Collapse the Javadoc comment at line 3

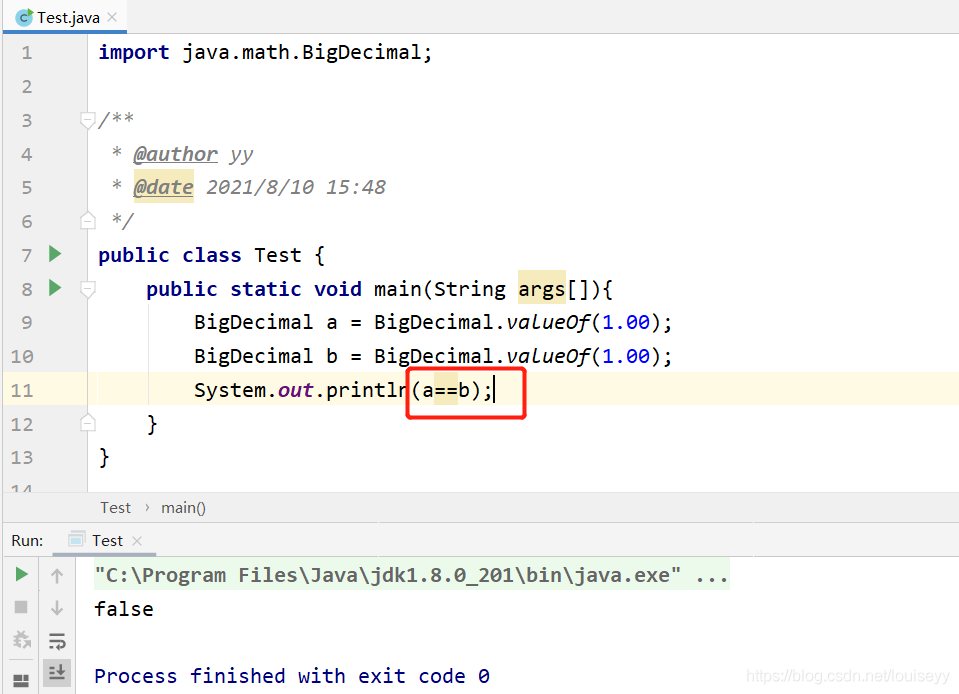click(x=87, y=120)
